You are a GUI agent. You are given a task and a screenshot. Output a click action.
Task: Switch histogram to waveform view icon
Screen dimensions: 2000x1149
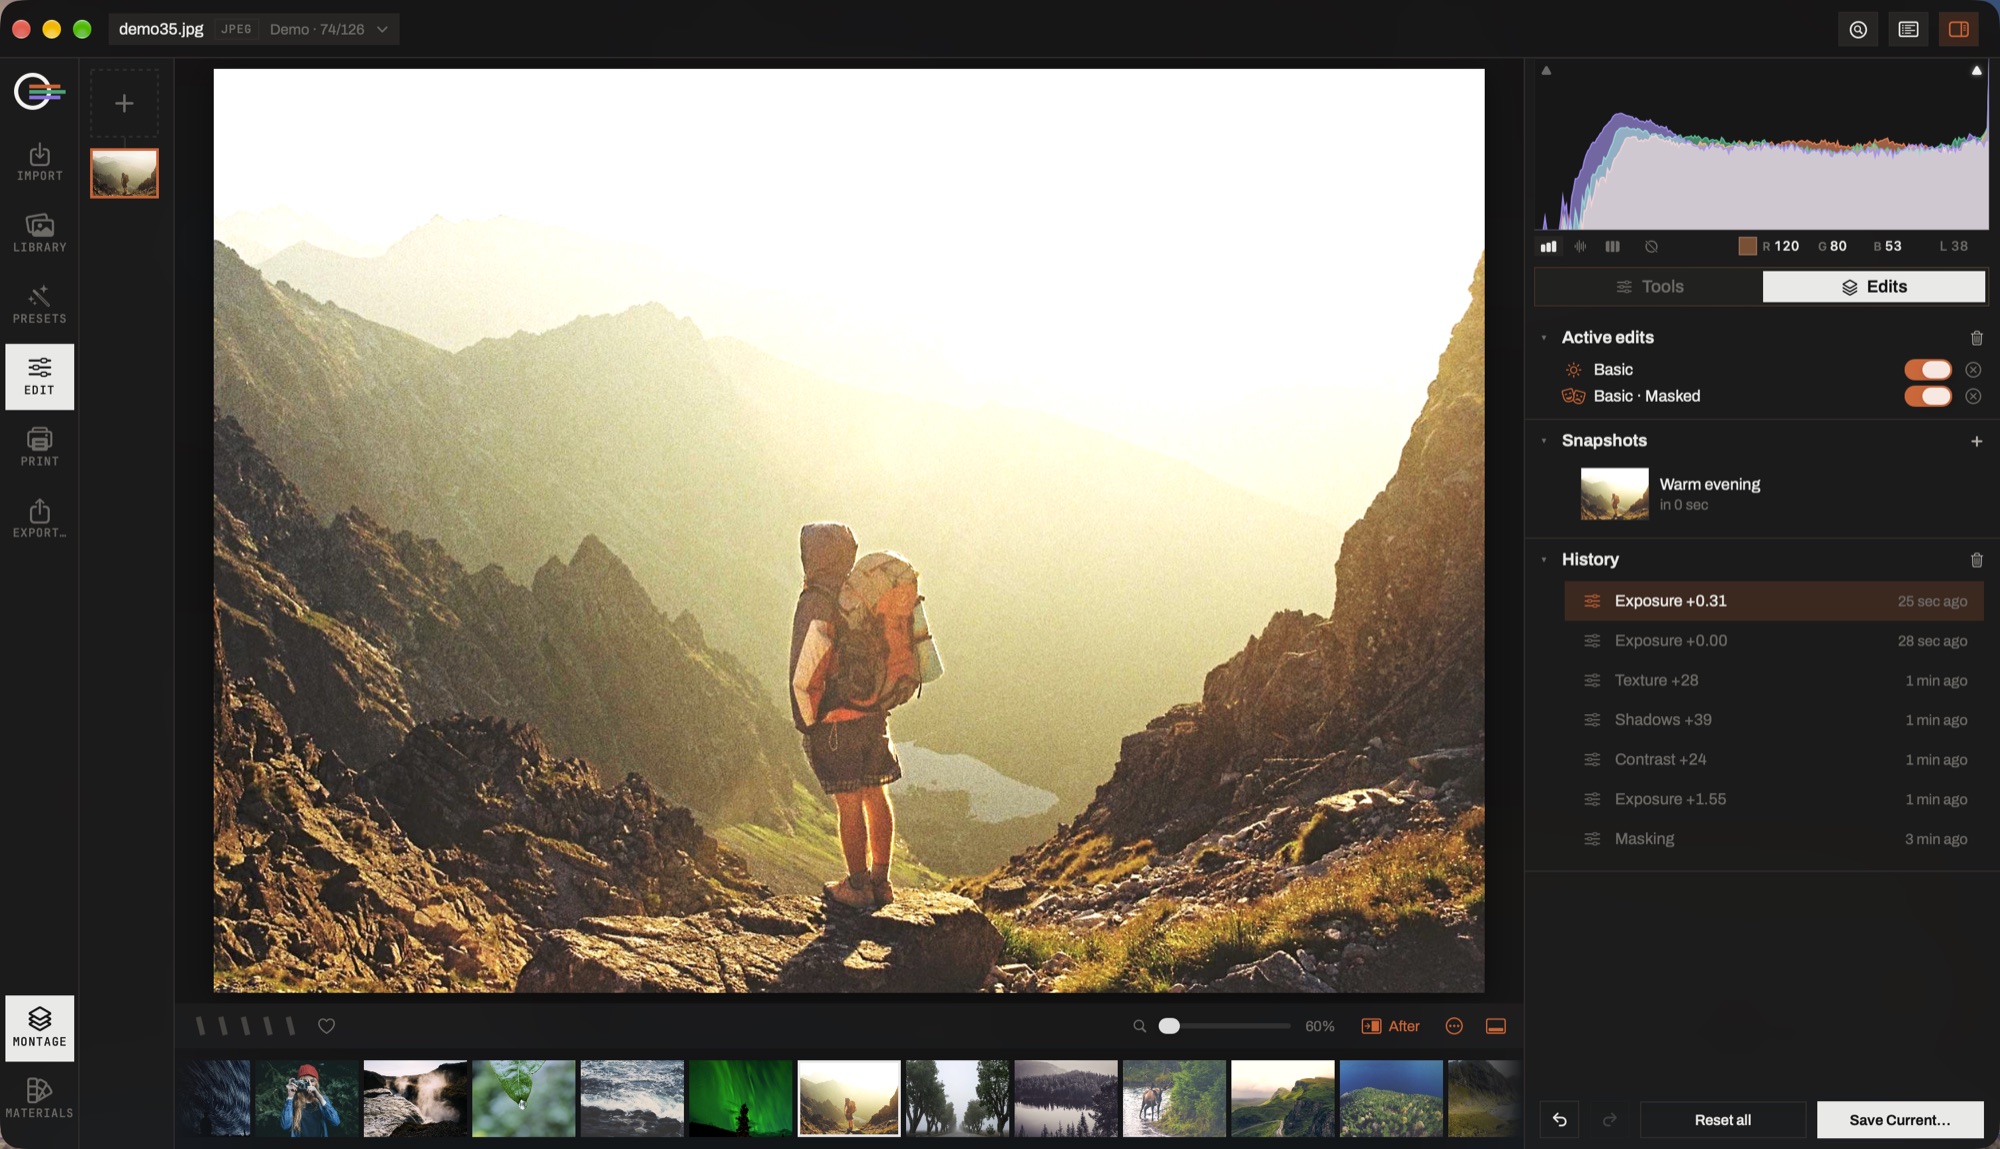[1580, 246]
